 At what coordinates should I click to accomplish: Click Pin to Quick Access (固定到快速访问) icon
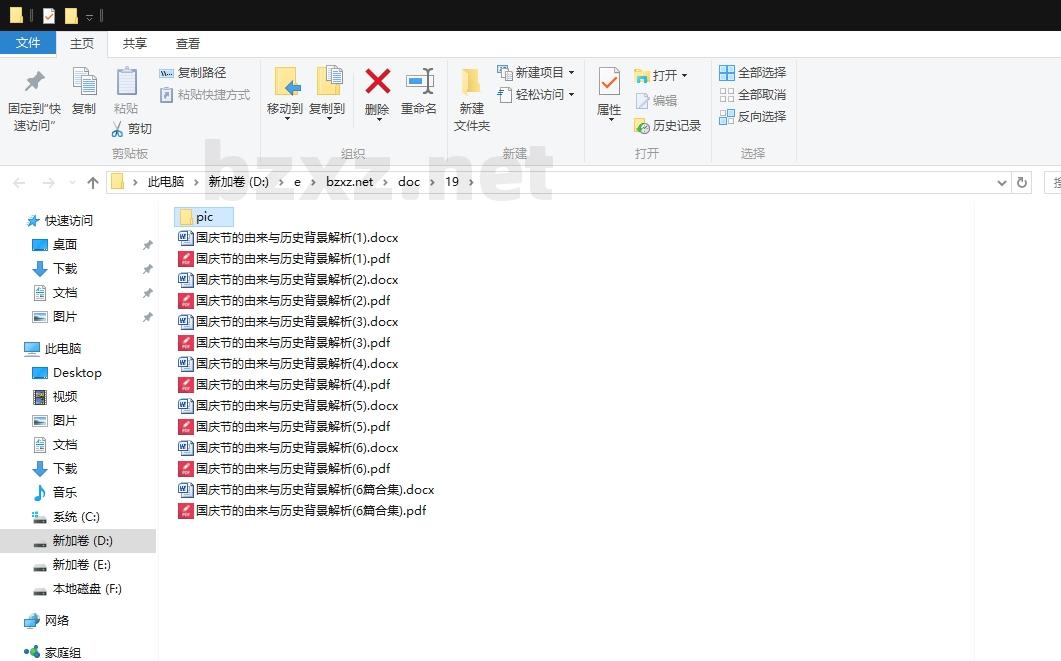pos(35,82)
